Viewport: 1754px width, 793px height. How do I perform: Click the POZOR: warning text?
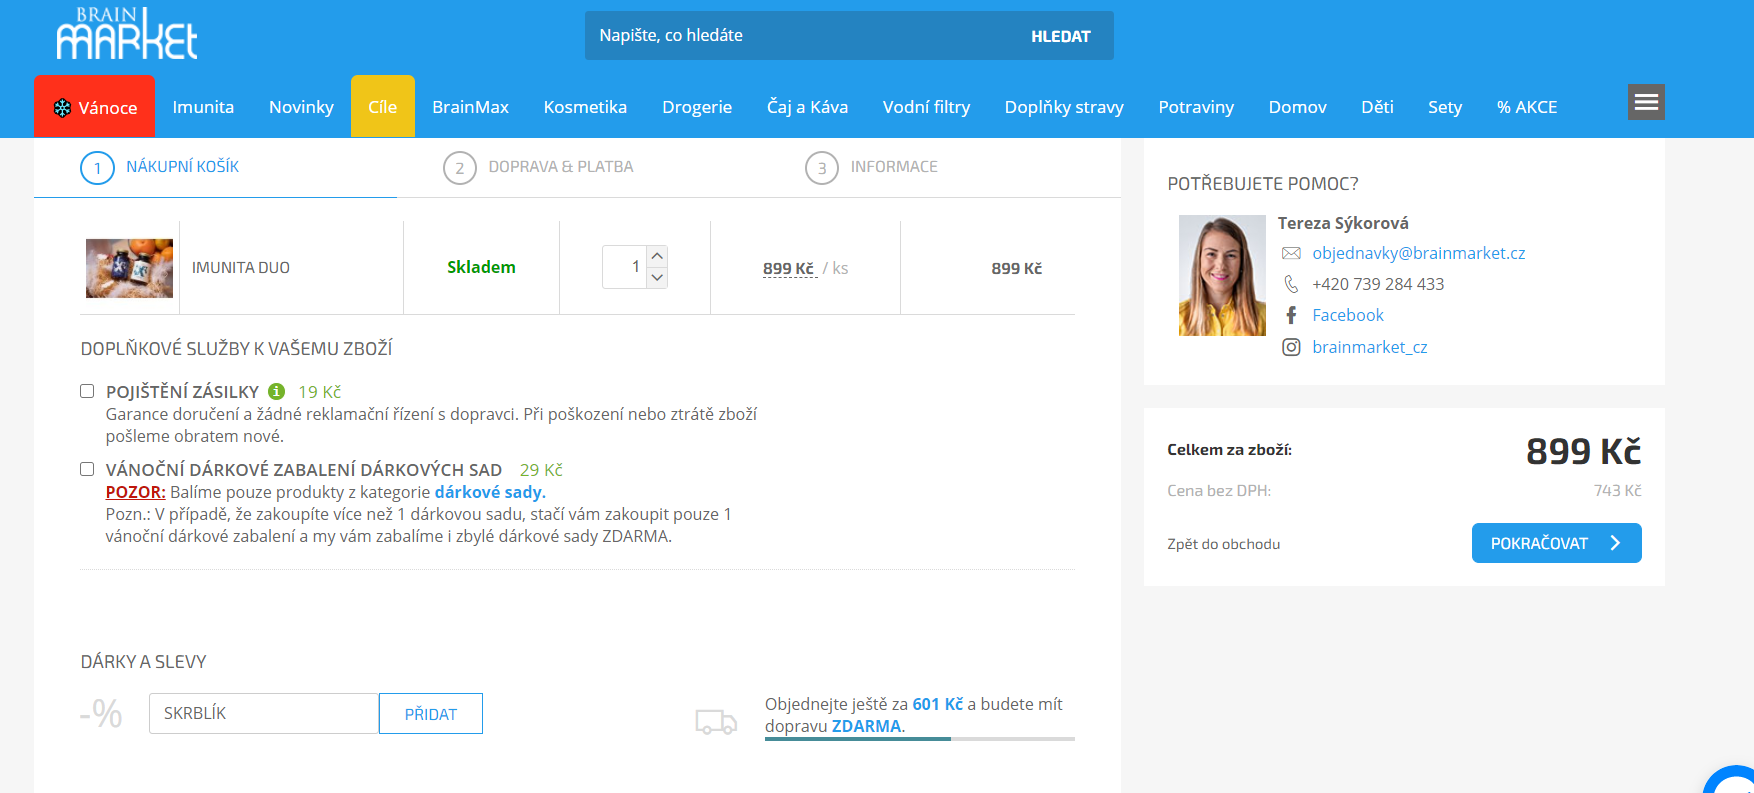click(135, 492)
